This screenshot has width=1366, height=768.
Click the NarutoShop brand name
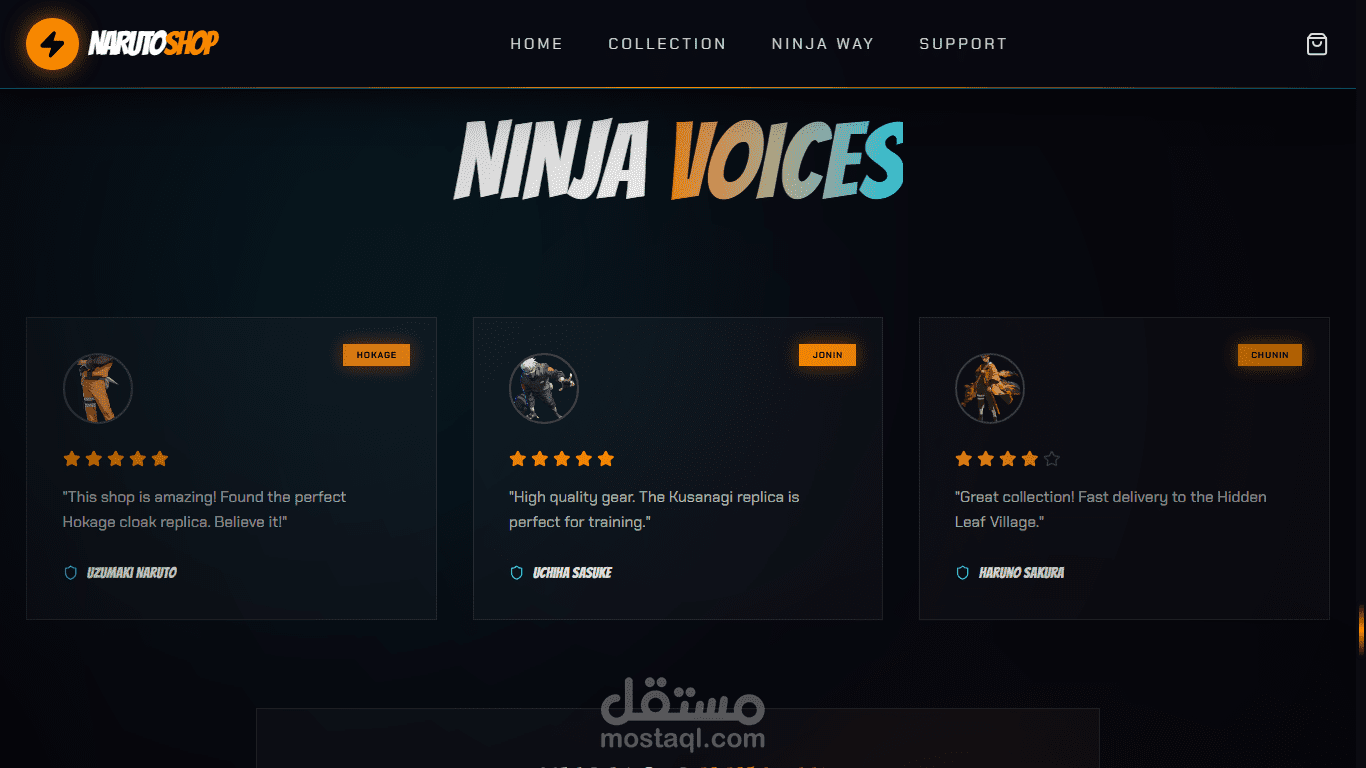point(154,43)
